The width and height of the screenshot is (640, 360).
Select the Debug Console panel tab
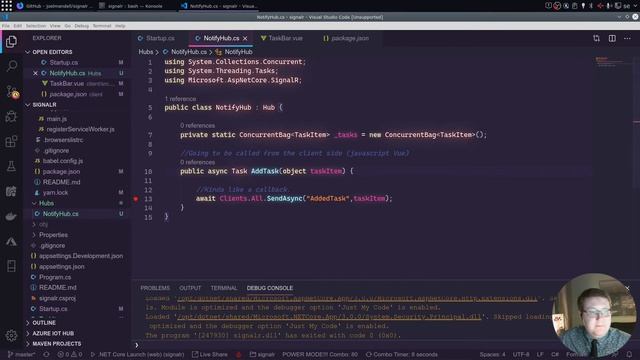(x=270, y=288)
